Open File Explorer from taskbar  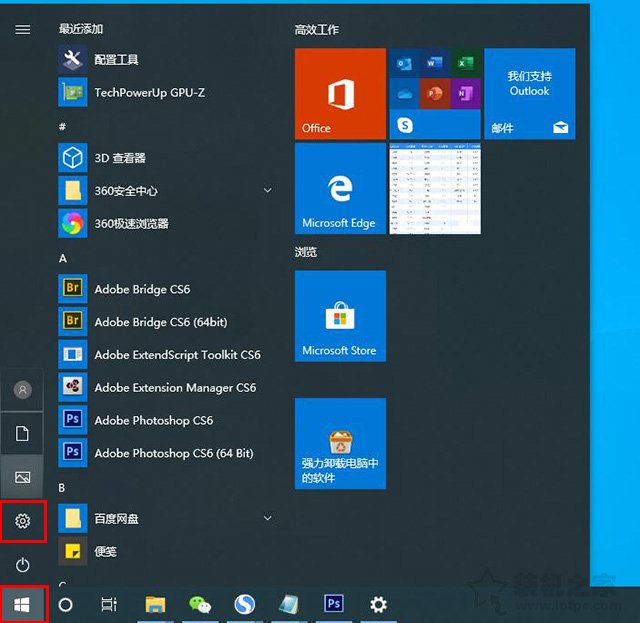(x=155, y=605)
